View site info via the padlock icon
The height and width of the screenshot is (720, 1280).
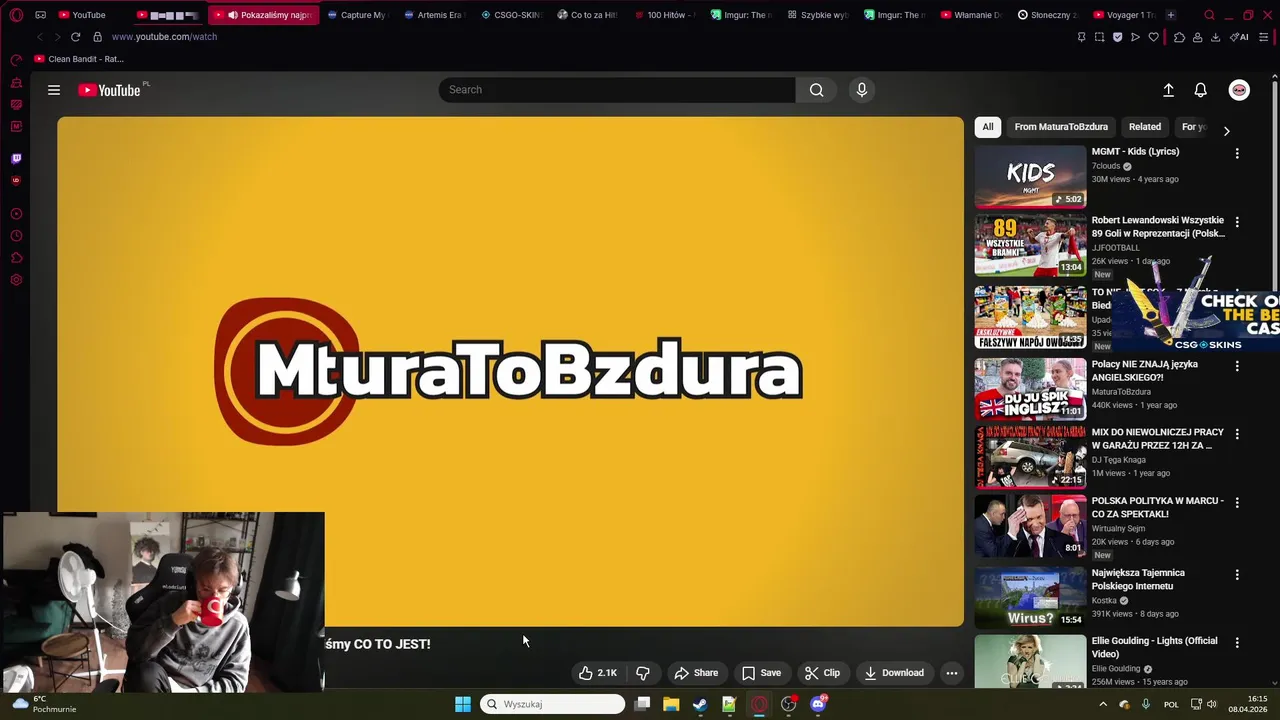[x=97, y=37]
